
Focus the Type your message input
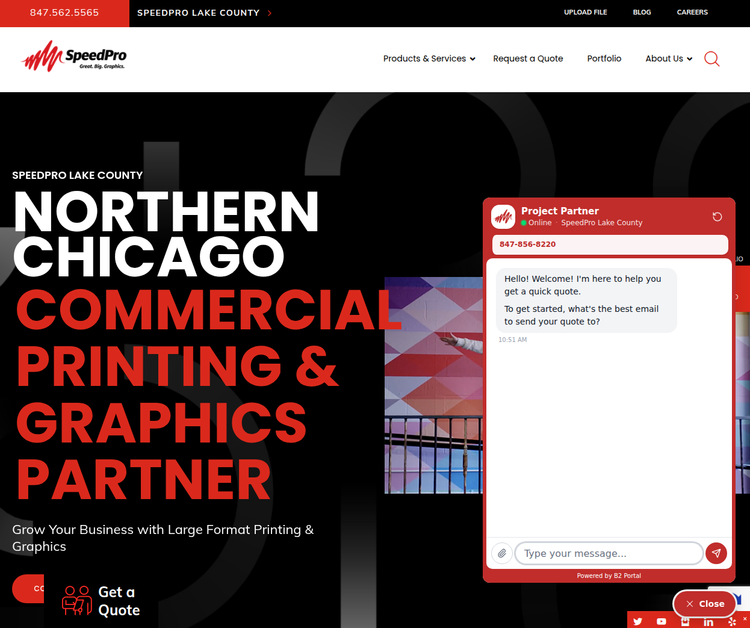click(608, 553)
